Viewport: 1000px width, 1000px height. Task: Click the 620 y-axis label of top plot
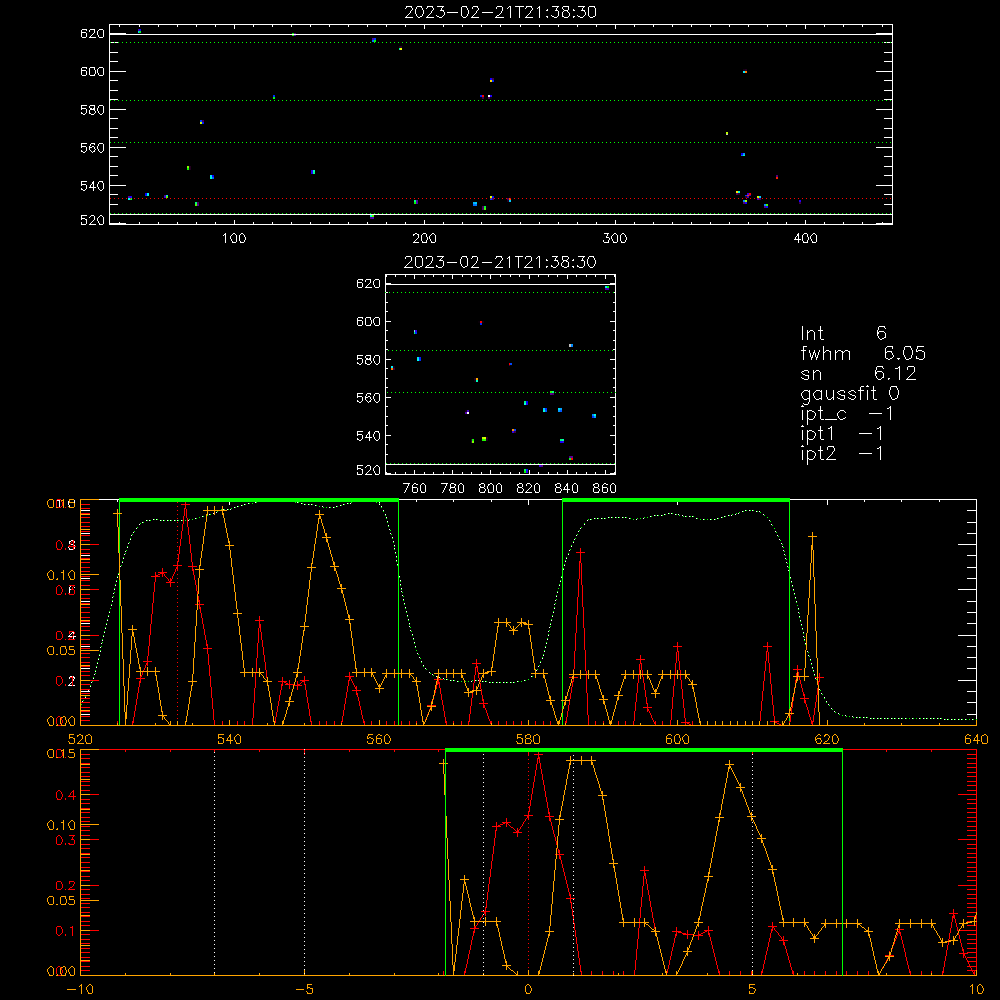[x=92, y=33]
